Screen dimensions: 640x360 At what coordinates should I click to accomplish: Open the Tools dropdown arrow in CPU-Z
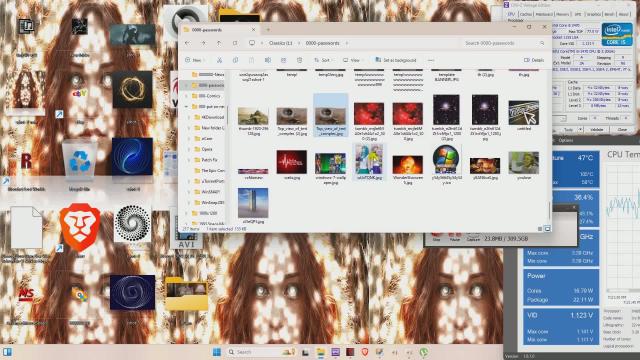(580, 129)
